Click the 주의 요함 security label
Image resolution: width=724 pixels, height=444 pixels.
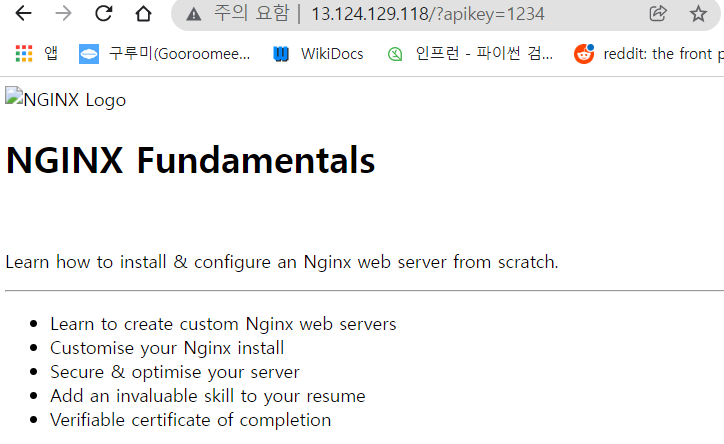click(x=252, y=13)
